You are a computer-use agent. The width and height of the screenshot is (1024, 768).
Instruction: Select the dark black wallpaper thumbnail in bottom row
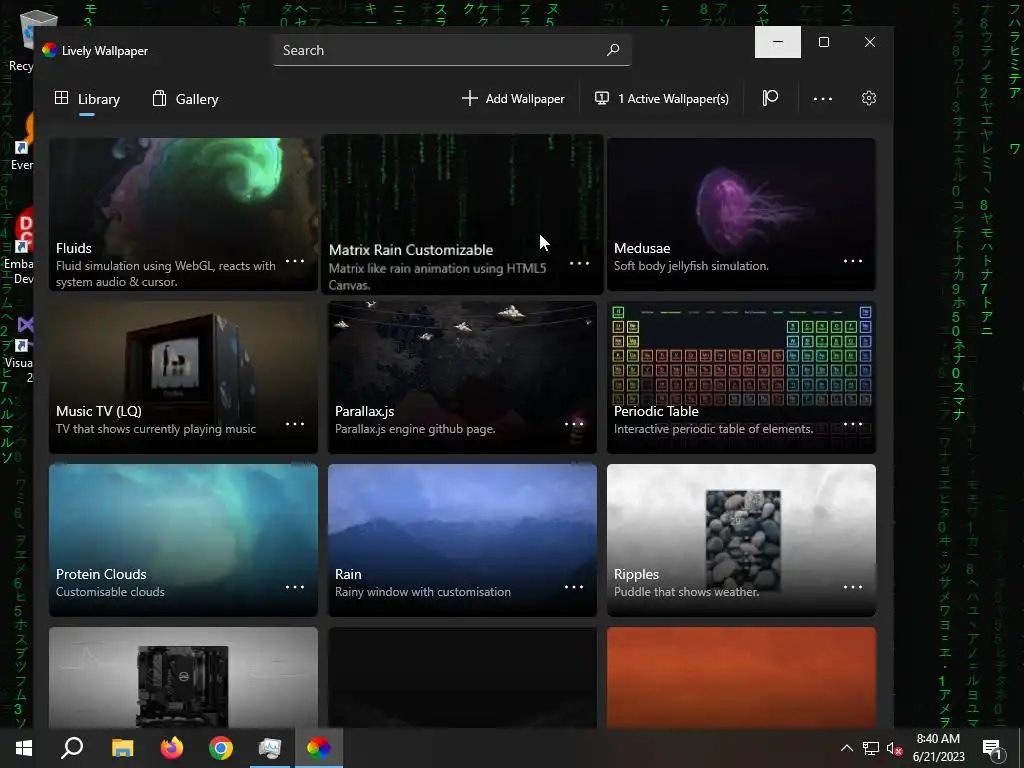(x=462, y=677)
